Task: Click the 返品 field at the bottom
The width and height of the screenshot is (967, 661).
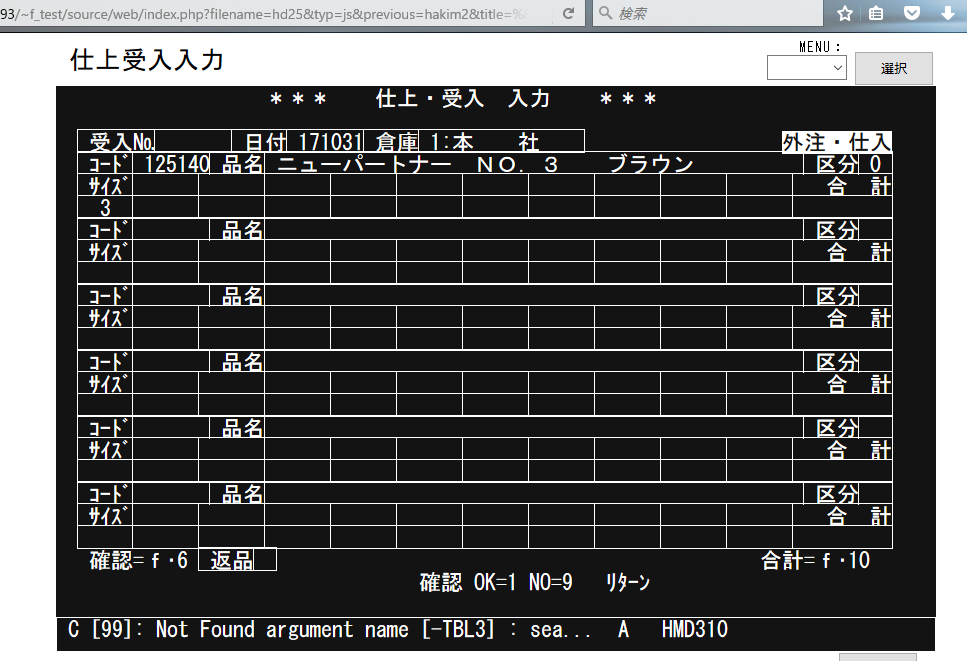Action: (237, 561)
